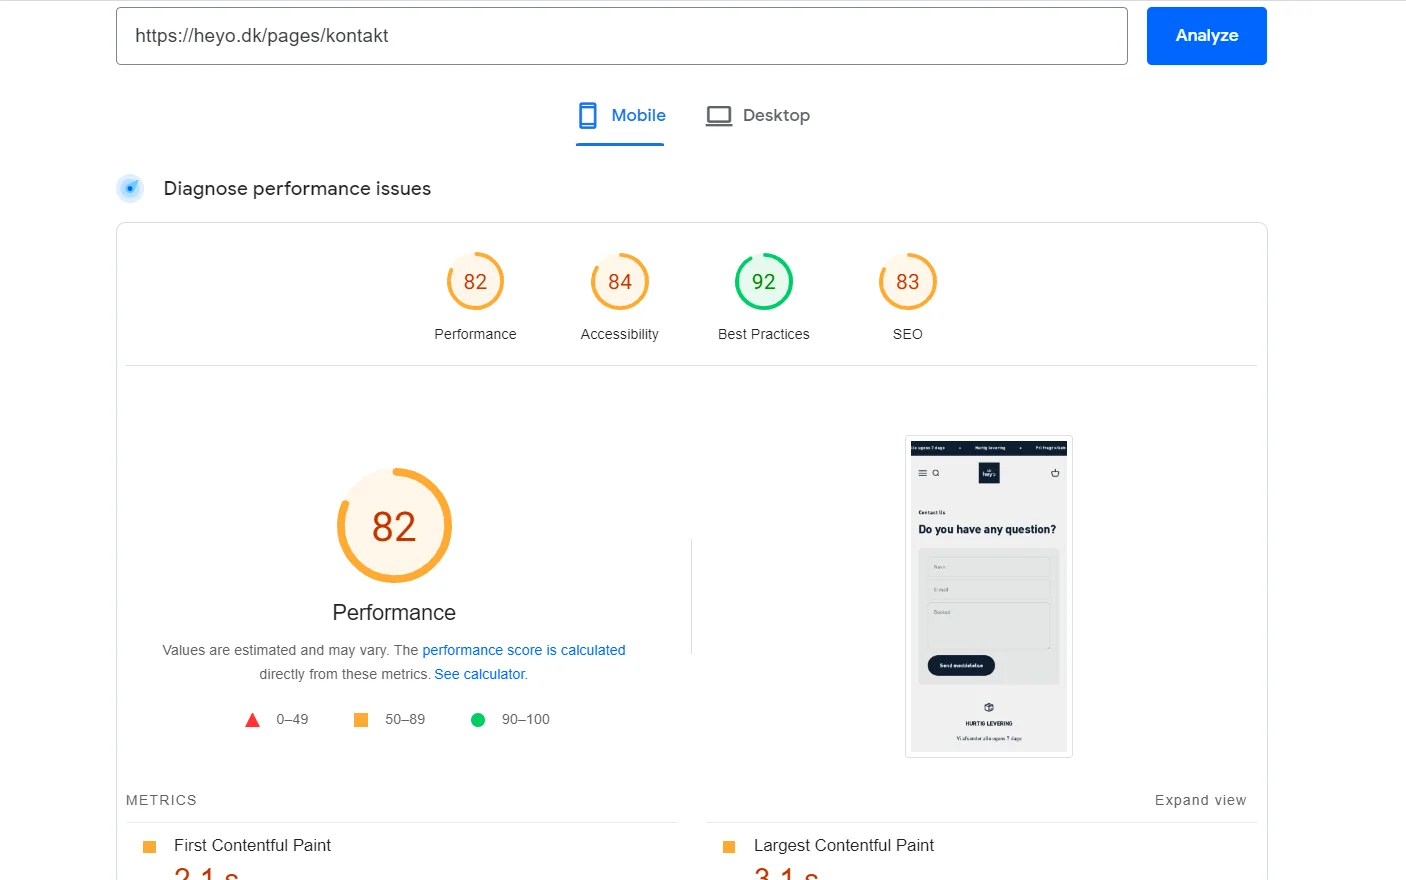Click the orange square 50–89 legend icon
1406x880 pixels.
(x=361, y=720)
